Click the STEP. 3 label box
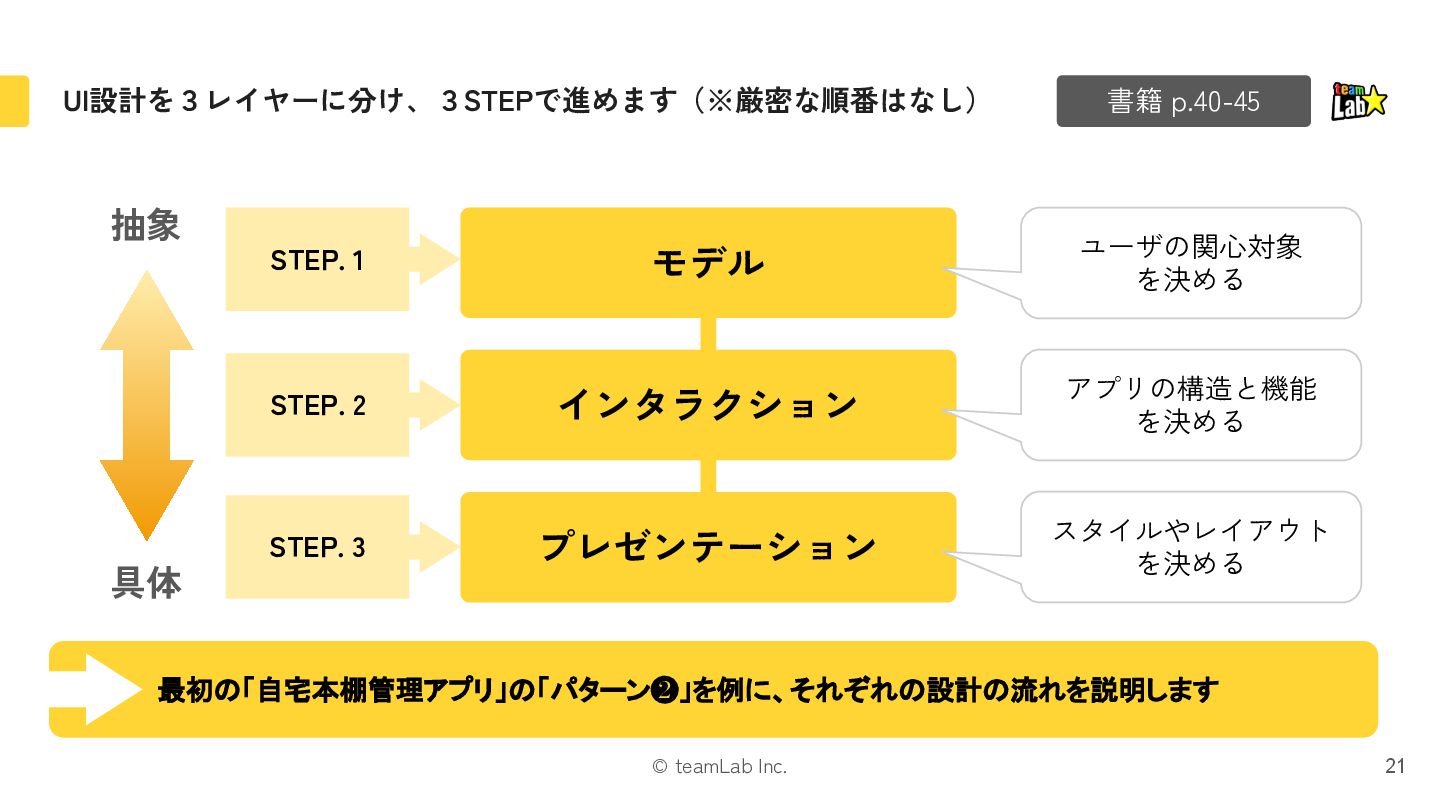The image size is (1440, 810). coord(317,547)
